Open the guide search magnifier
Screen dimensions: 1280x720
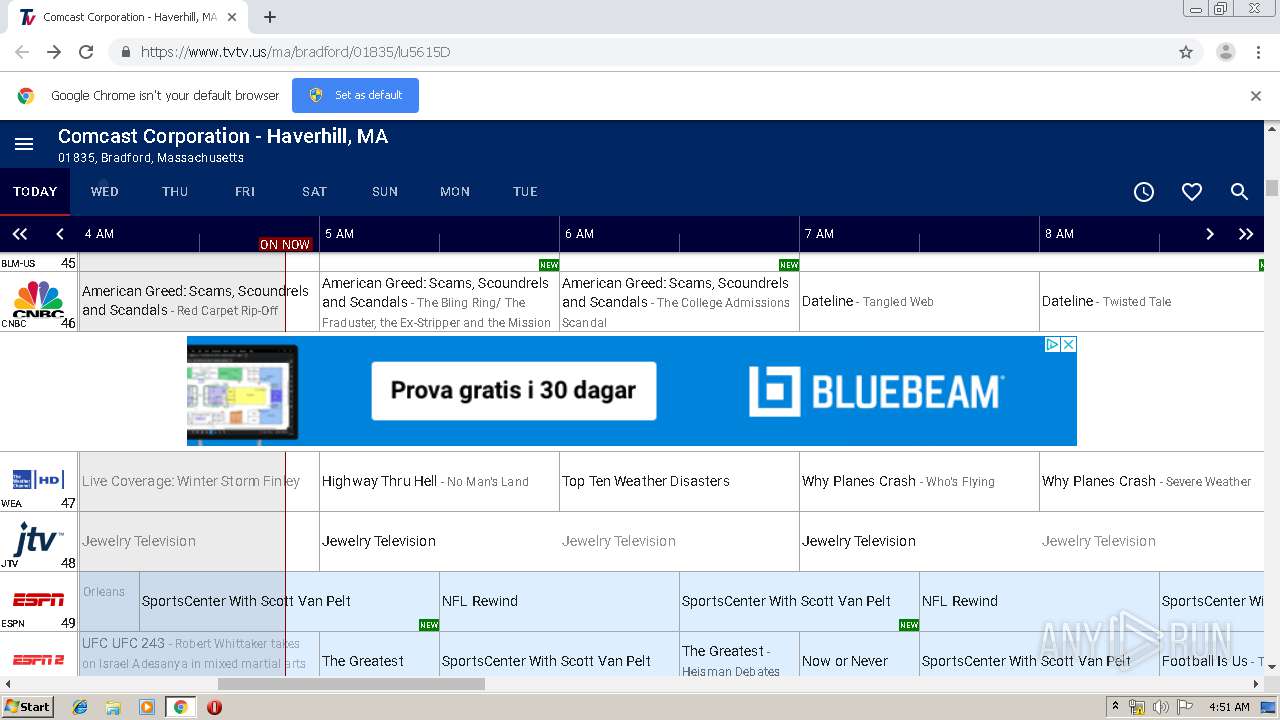1239,192
